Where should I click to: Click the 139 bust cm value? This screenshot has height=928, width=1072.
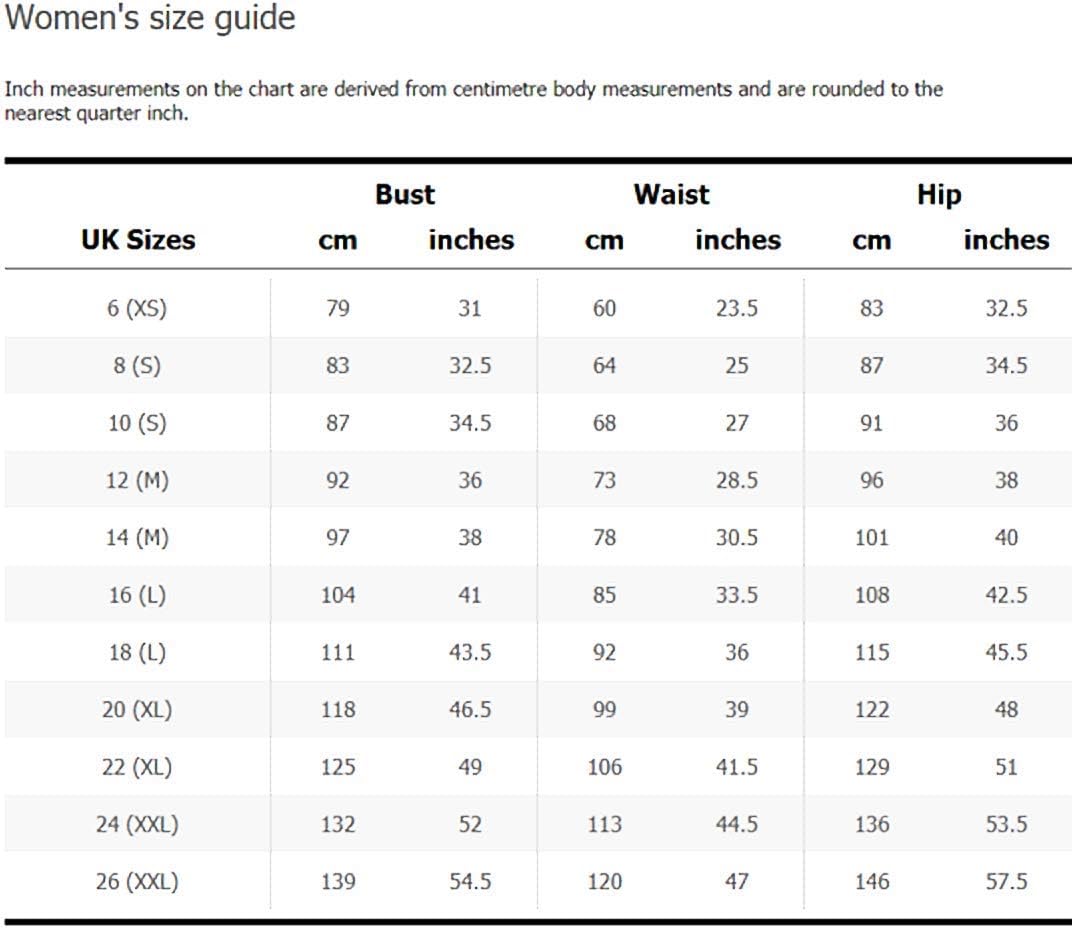pos(338,882)
